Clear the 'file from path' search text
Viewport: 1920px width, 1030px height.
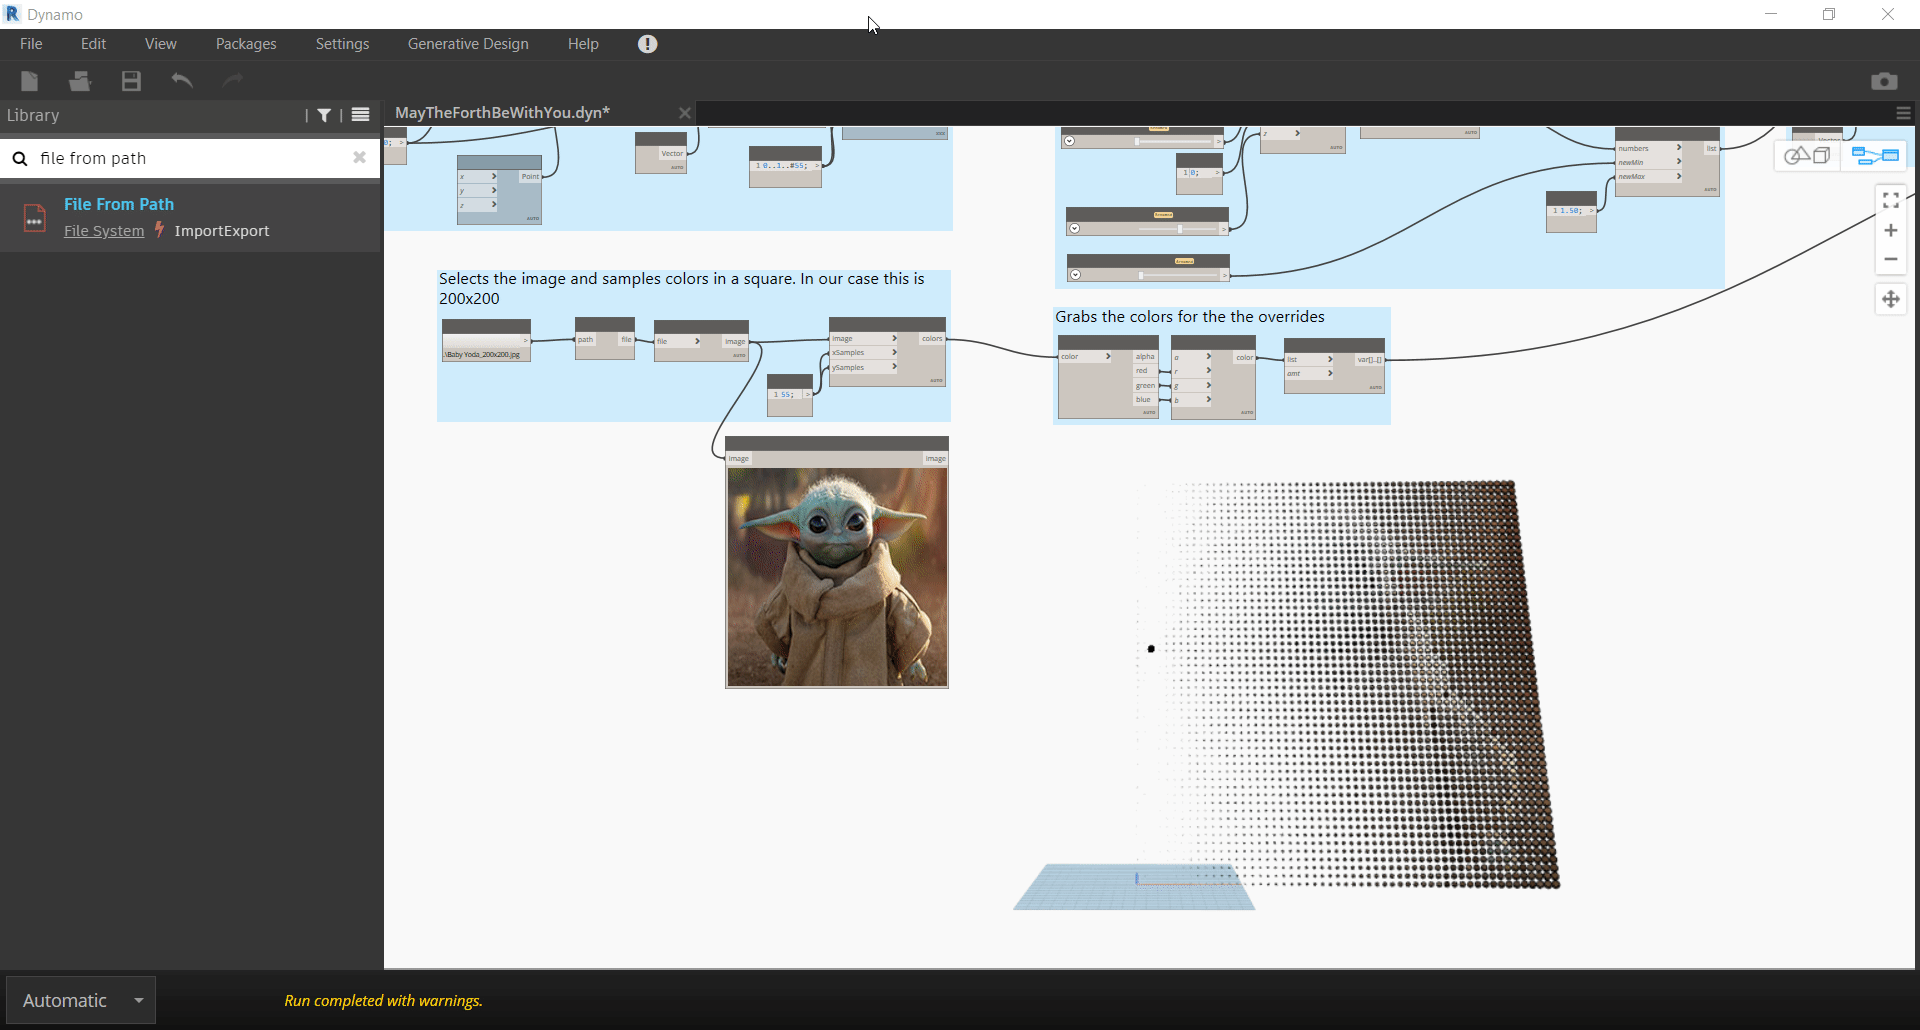[x=360, y=157]
